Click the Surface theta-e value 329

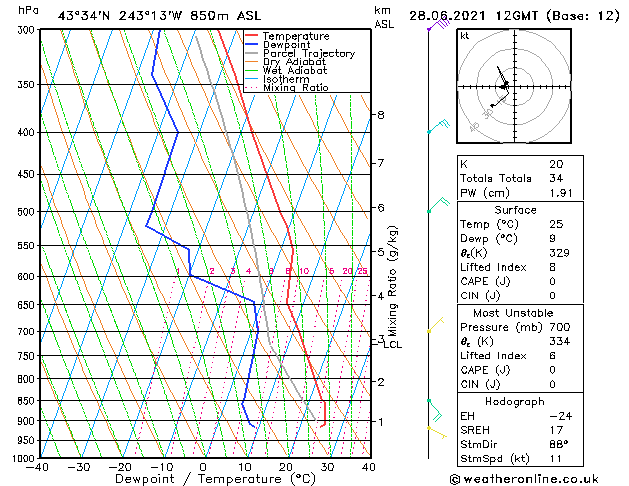pyautogui.click(x=560, y=253)
